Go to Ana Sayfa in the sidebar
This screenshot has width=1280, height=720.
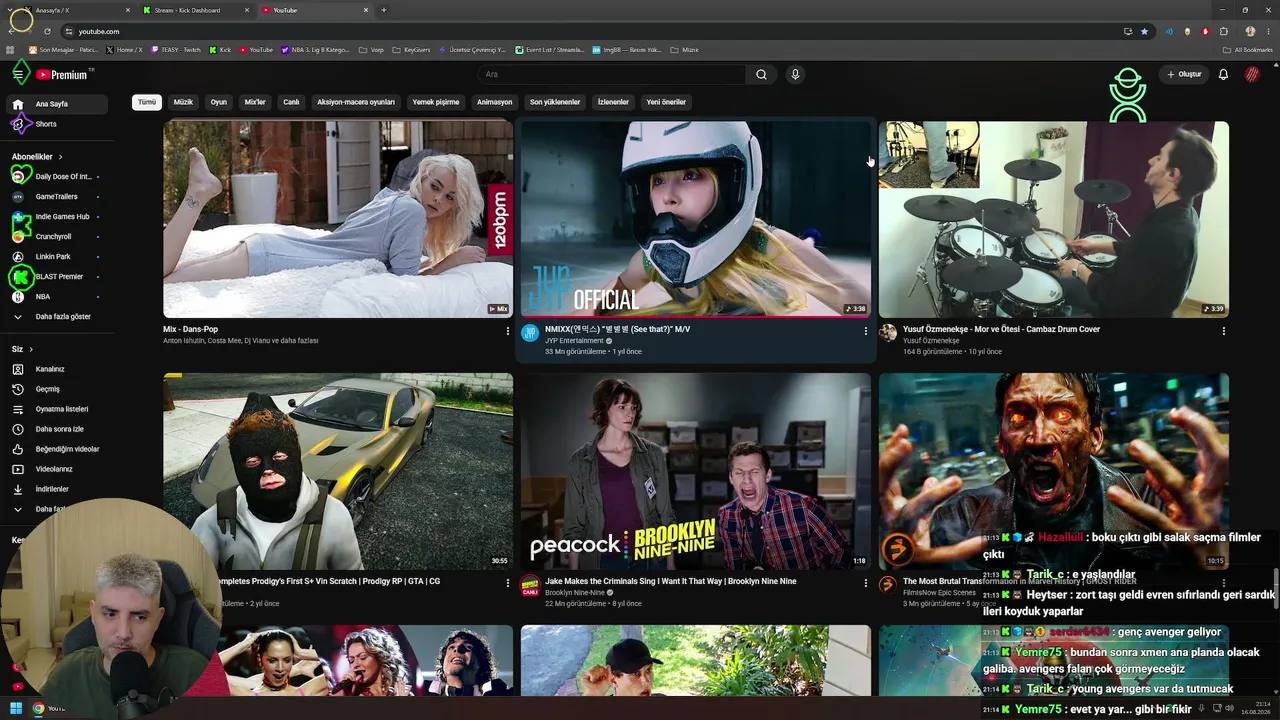pyautogui.click(x=58, y=104)
